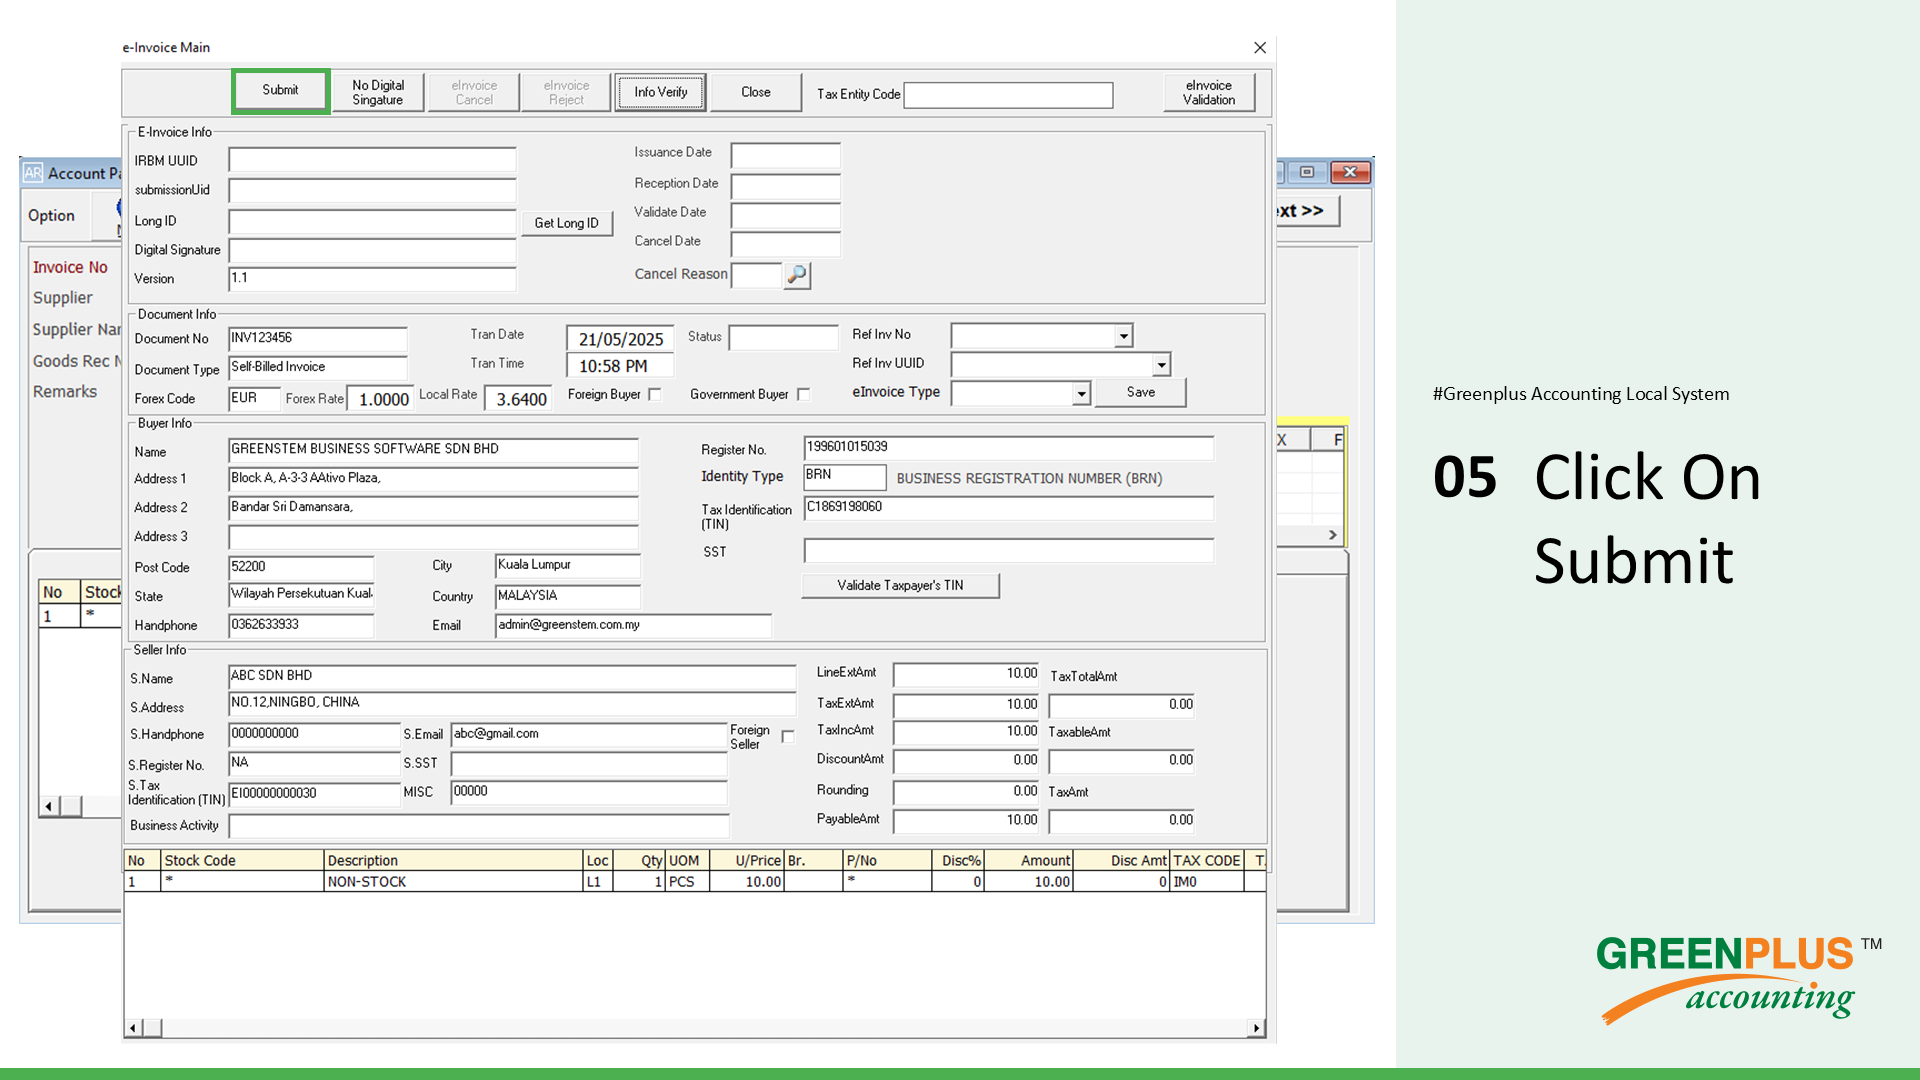Image resolution: width=1920 pixels, height=1080 pixels.
Task: Click Invoice No label in Account window
Action: coord(70,268)
